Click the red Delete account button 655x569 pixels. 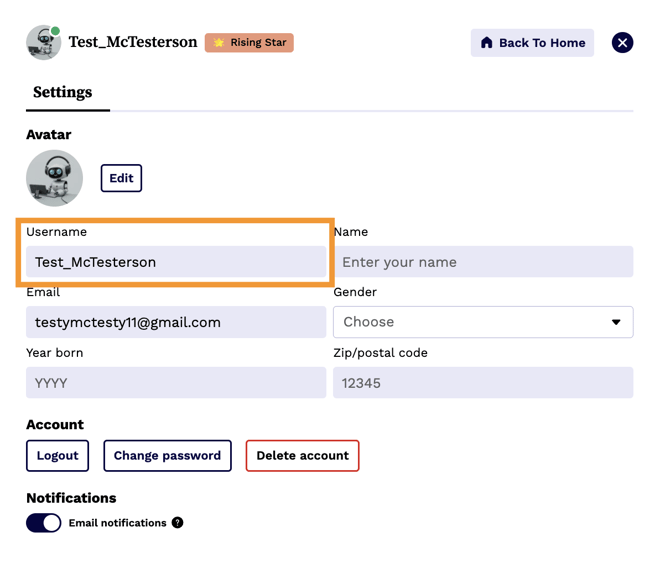[x=302, y=456]
